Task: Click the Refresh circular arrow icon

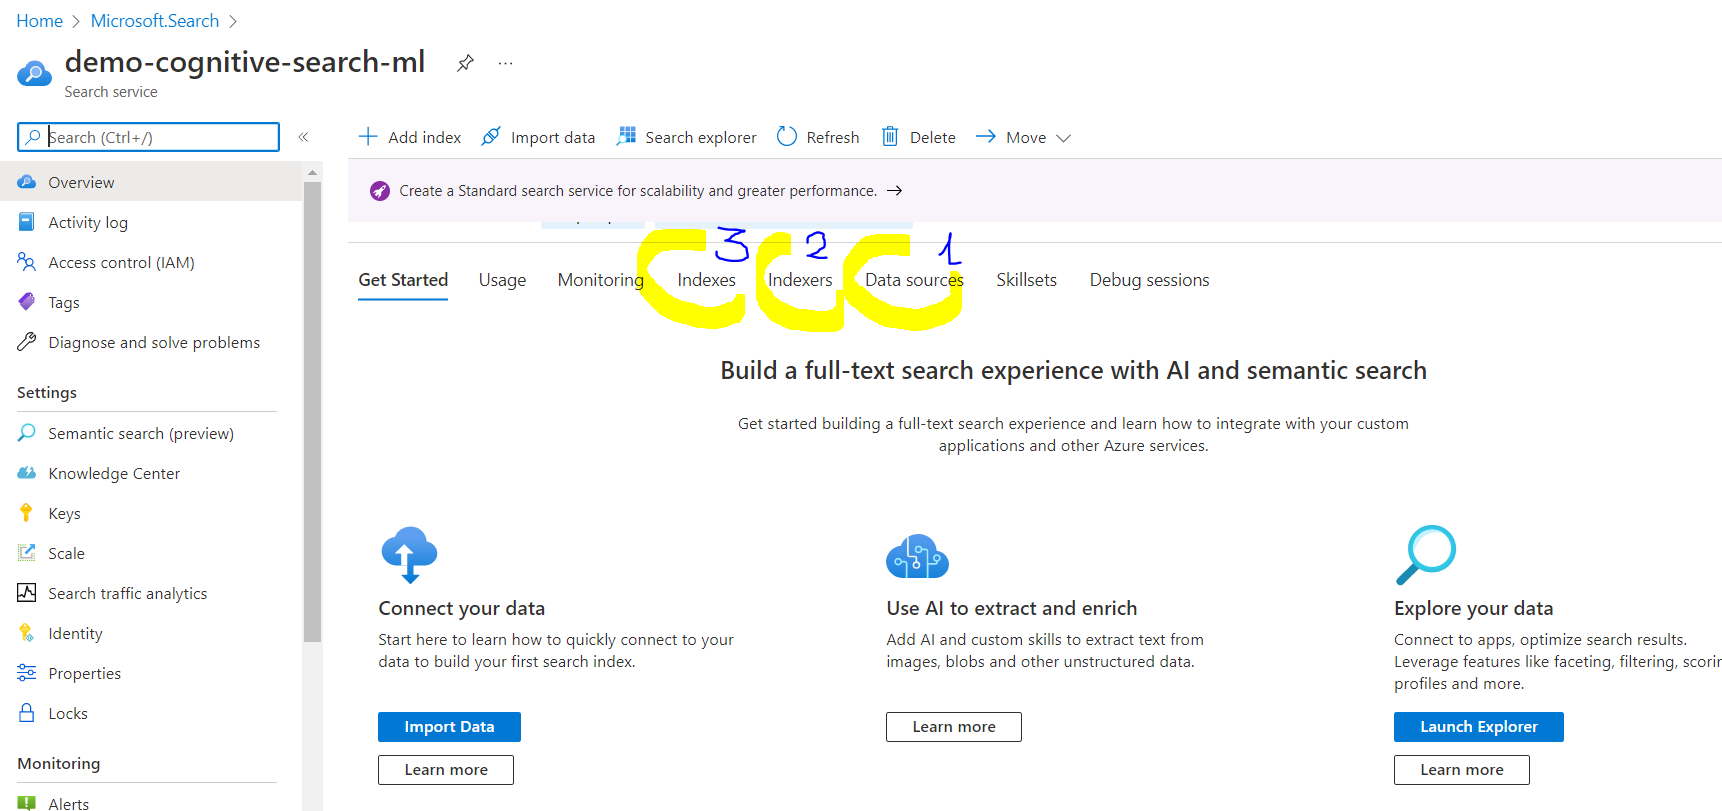Action: tap(787, 136)
